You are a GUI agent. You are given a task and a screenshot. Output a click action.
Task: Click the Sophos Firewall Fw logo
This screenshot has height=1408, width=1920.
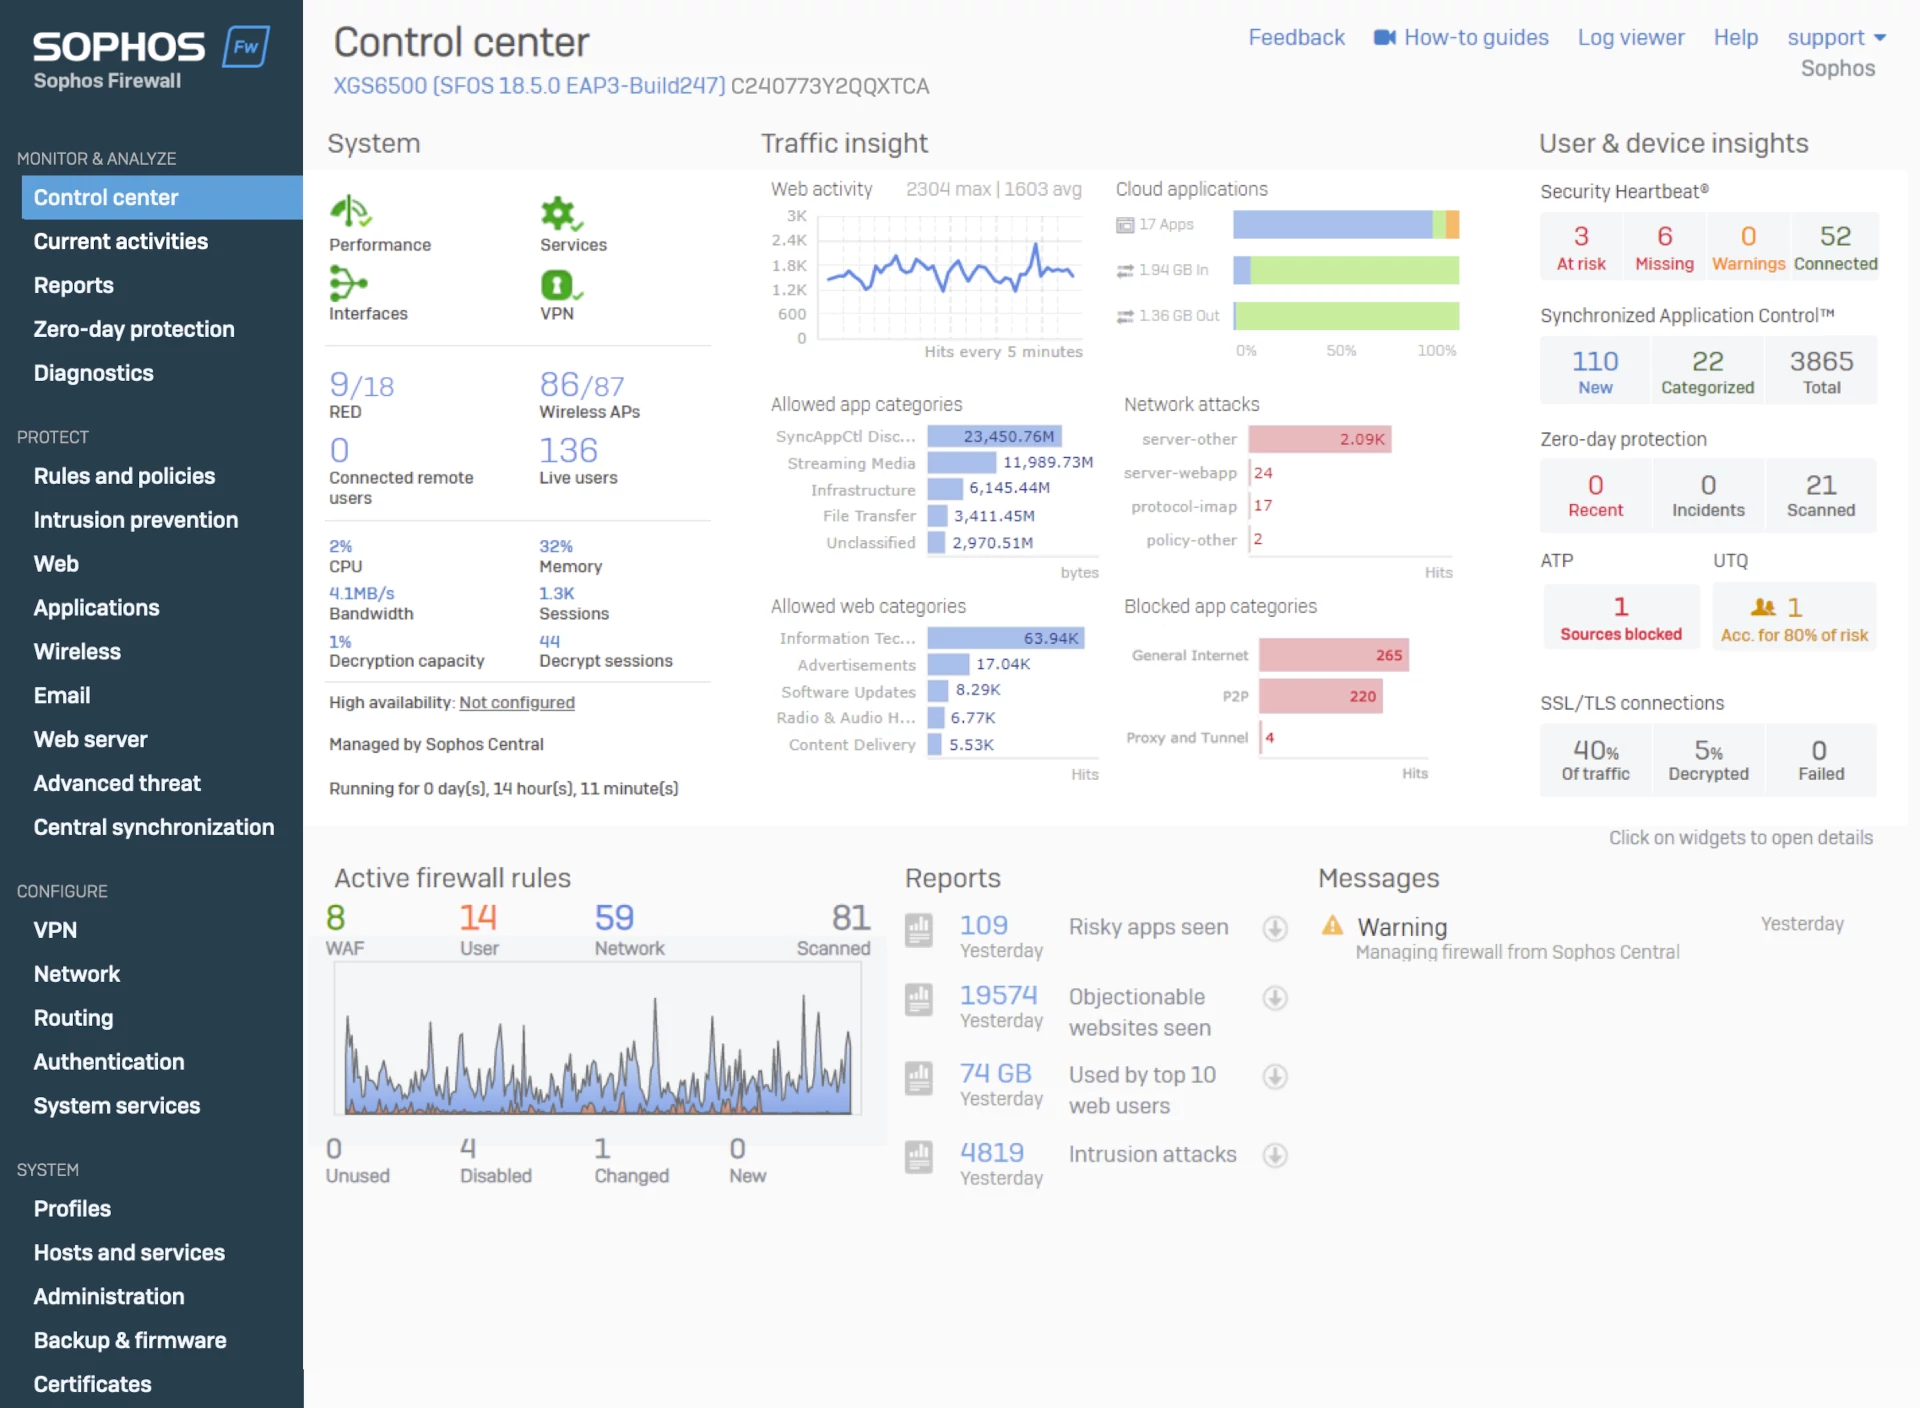click(x=246, y=46)
